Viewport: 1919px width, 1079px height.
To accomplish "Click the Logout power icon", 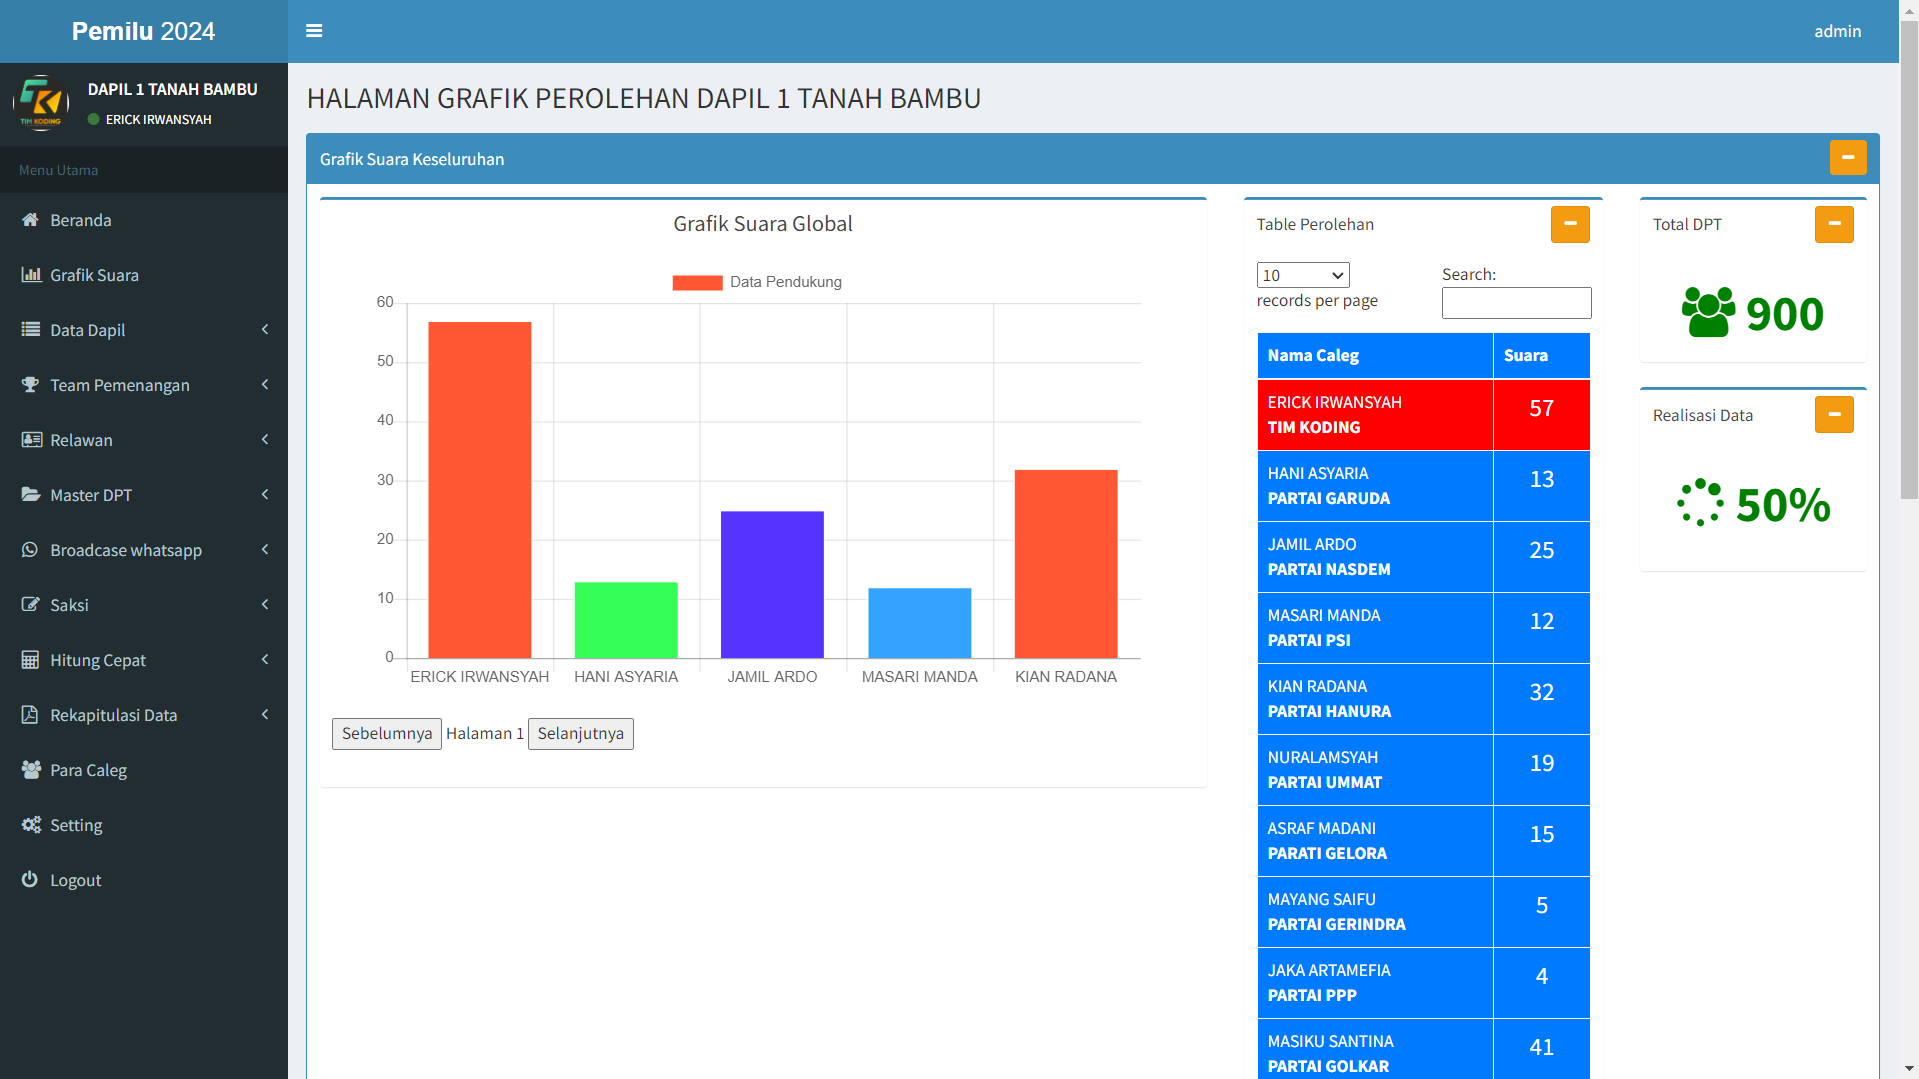I will pos(31,880).
